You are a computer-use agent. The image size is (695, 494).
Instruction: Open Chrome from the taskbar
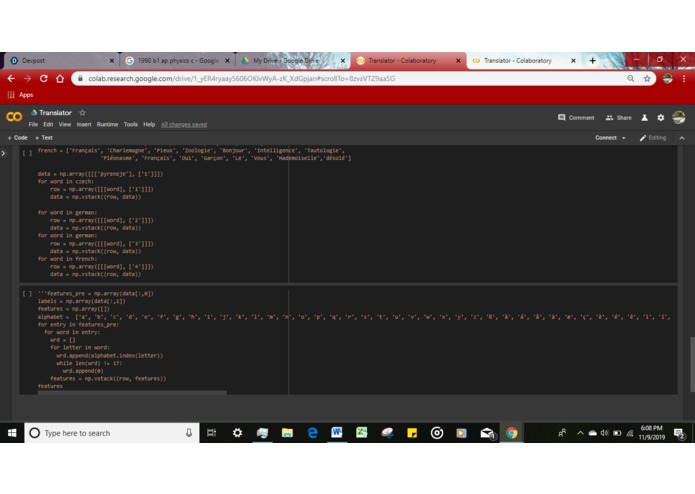[x=511, y=433]
